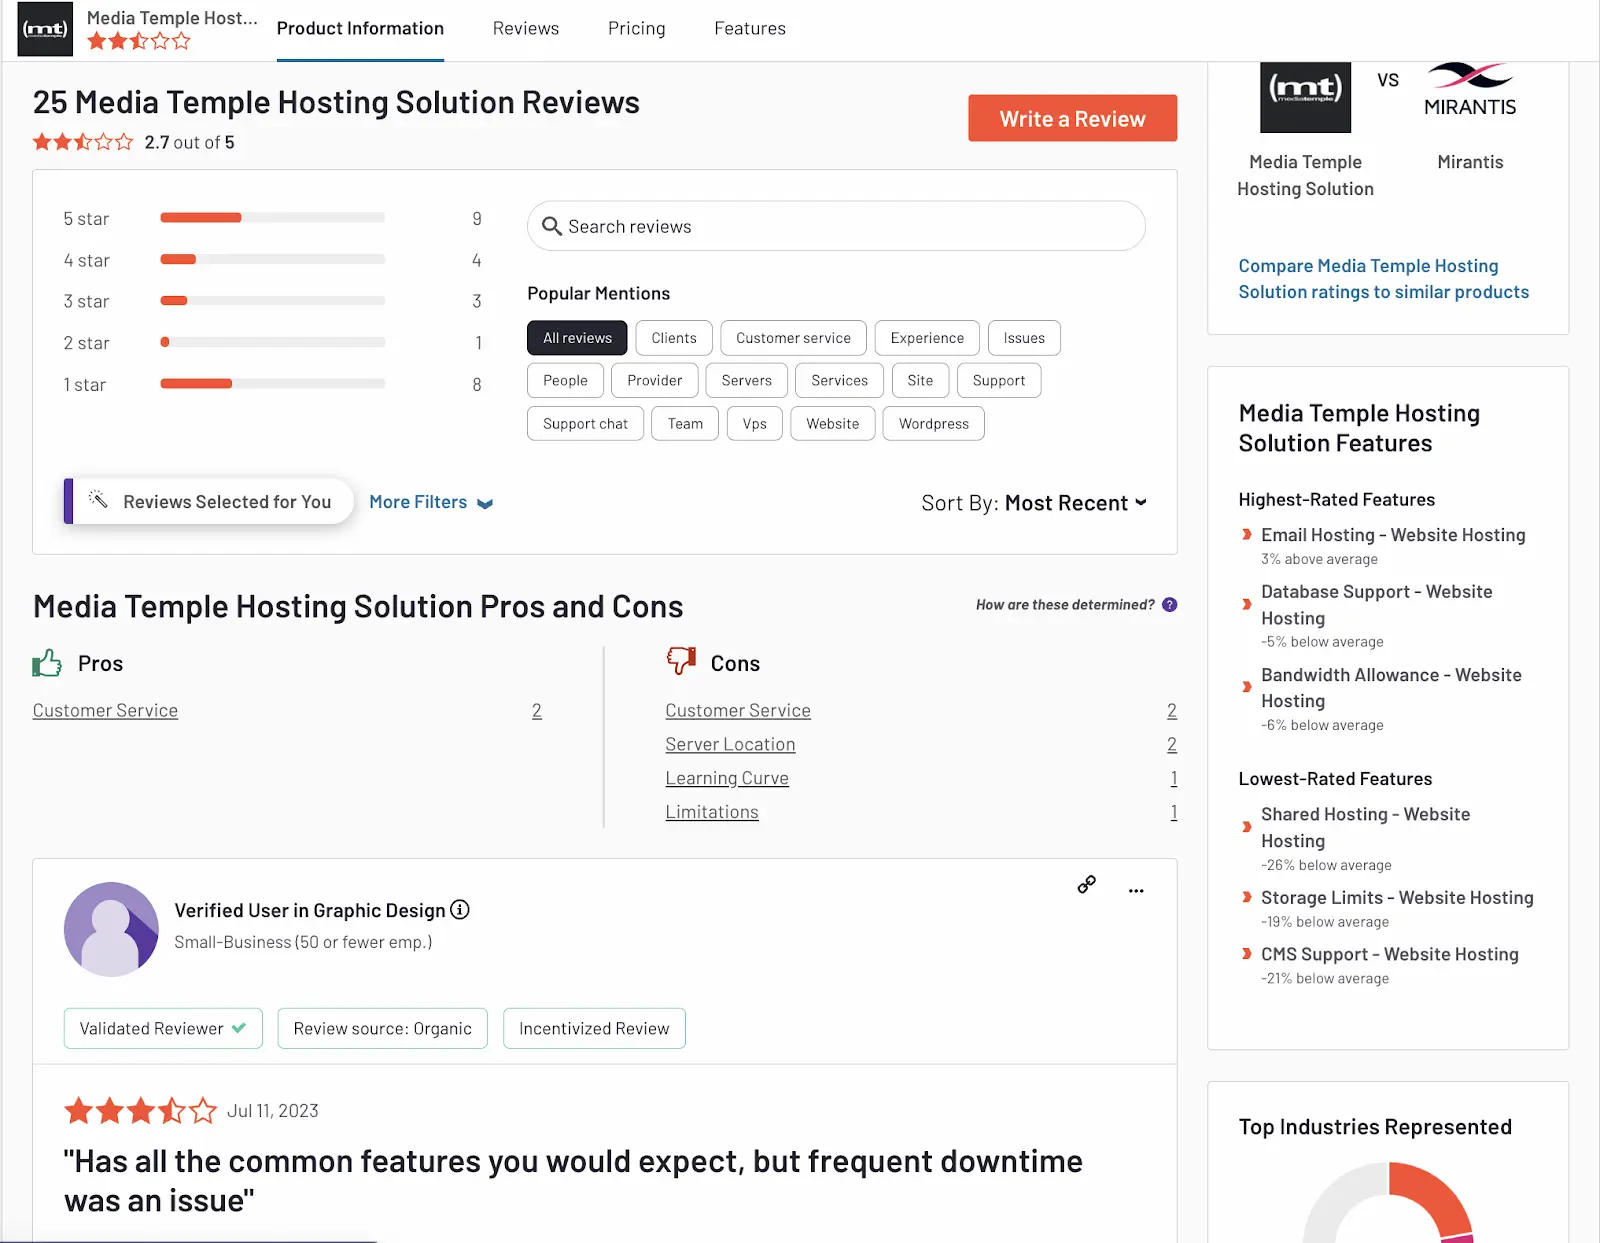1600x1243 pixels.
Task: Click the review's star rating
Action: (x=140, y=1110)
